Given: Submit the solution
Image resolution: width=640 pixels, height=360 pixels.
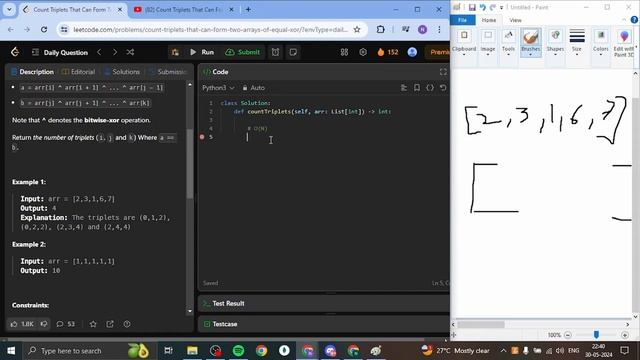Looking at the screenshot, I should (x=242, y=52).
